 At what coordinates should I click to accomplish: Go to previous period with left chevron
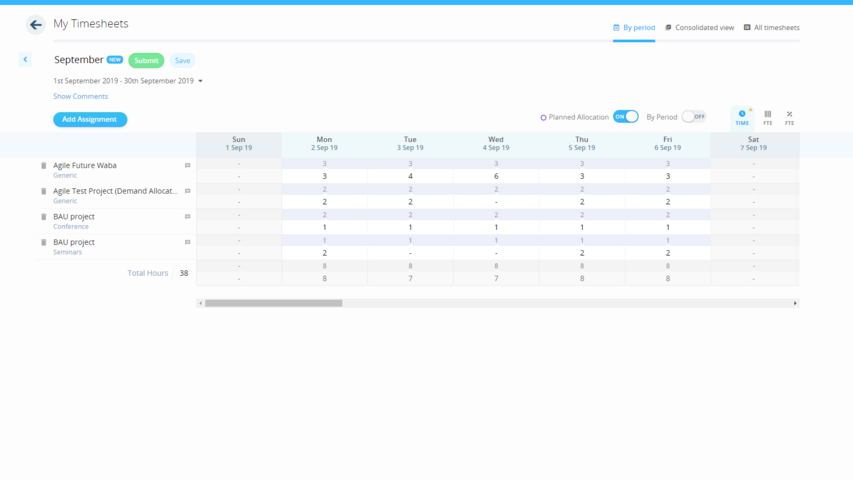tap(25, 60)
